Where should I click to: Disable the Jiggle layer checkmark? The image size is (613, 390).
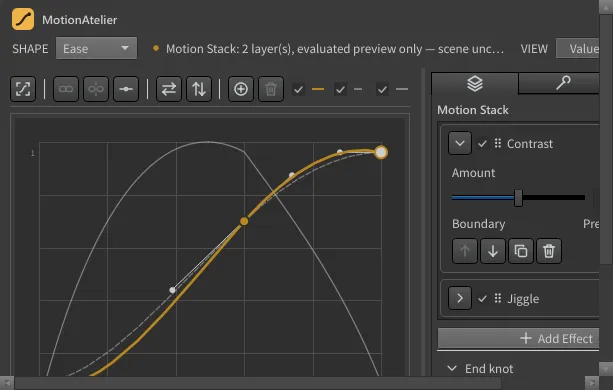(x=482, y=299)
